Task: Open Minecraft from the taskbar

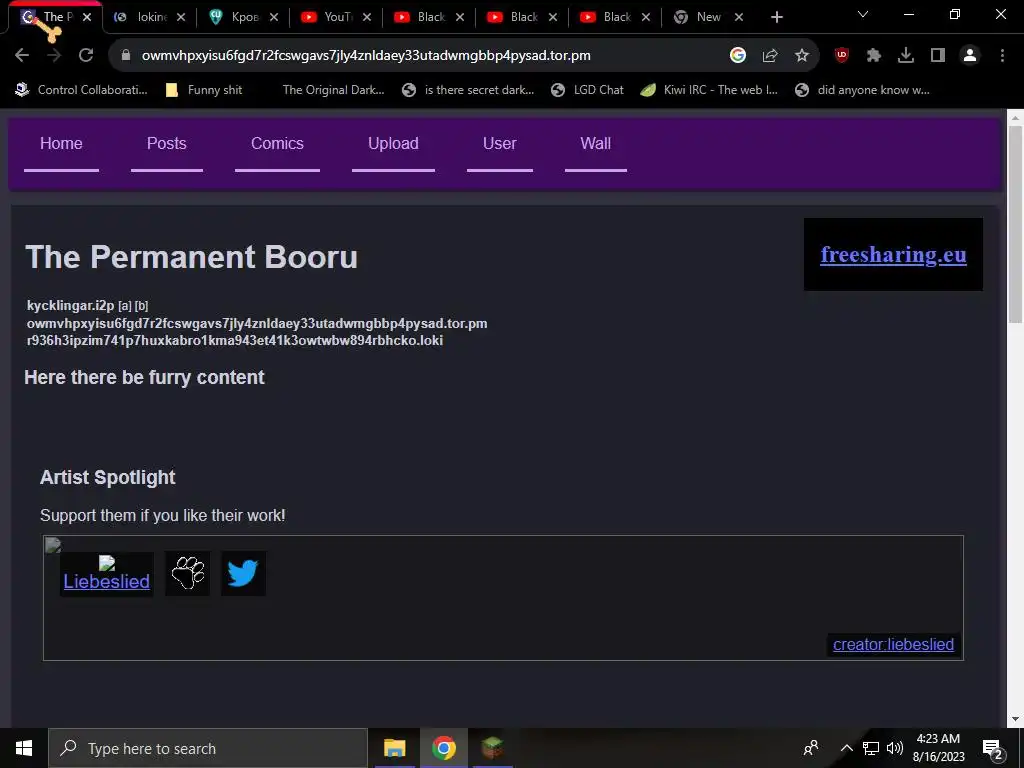Action: 492,748
